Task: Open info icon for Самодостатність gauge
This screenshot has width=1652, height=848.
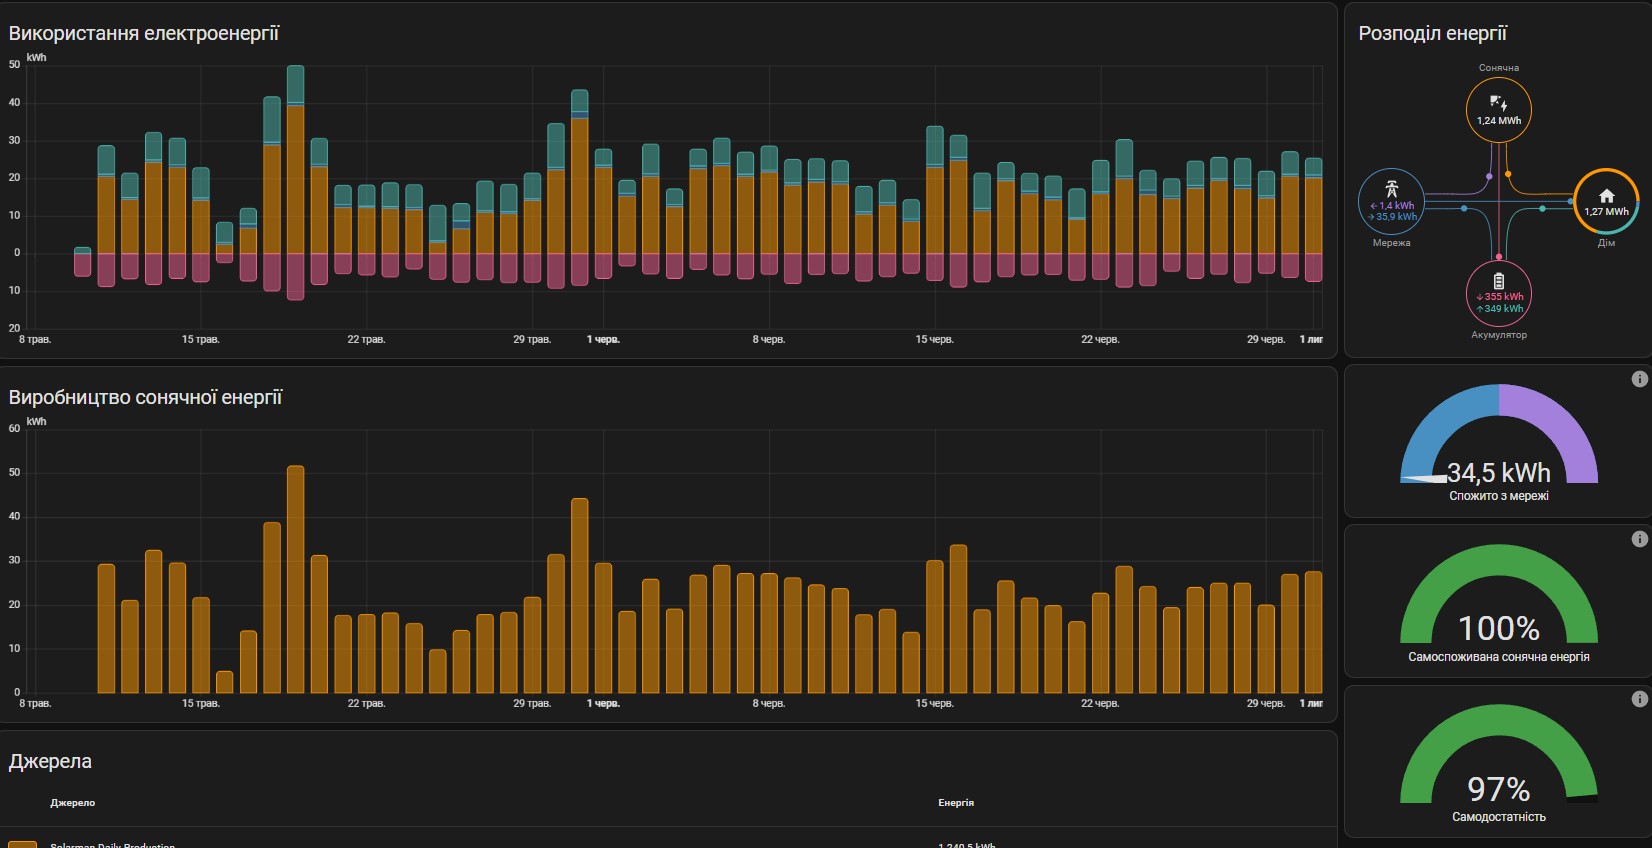Action: 1639,699
